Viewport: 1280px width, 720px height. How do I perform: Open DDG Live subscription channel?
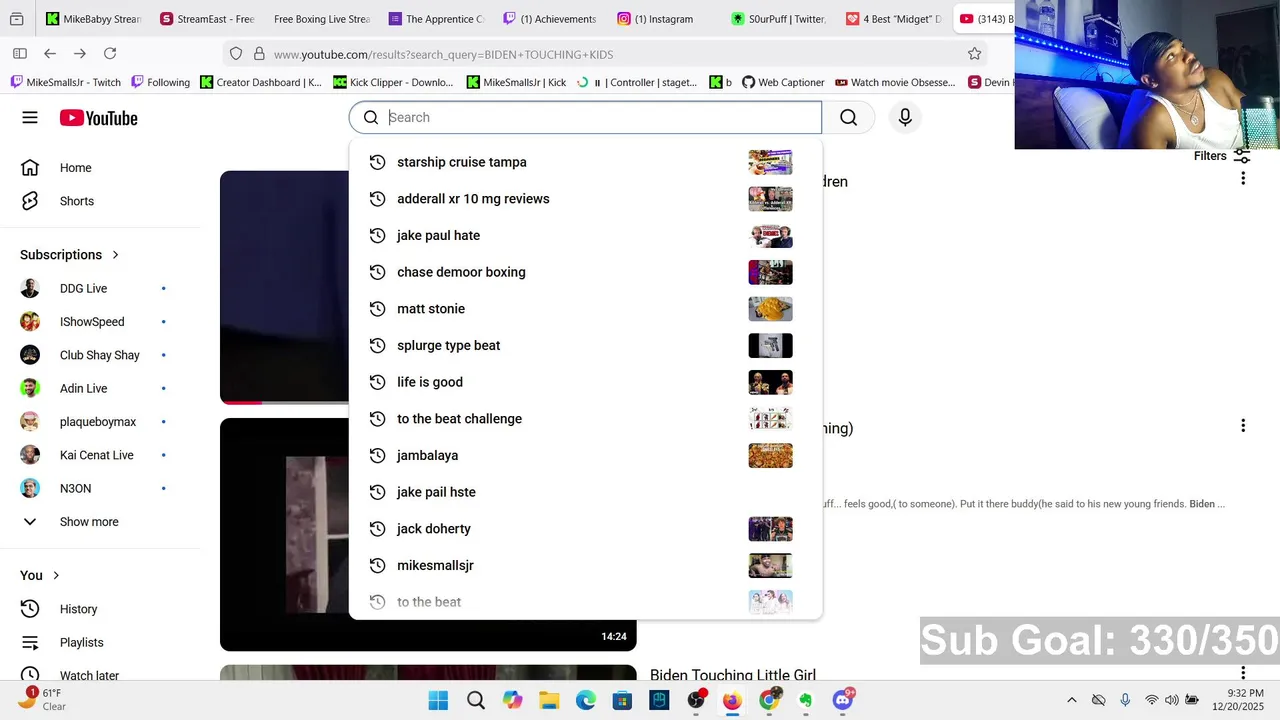click(x=83, y=289)
